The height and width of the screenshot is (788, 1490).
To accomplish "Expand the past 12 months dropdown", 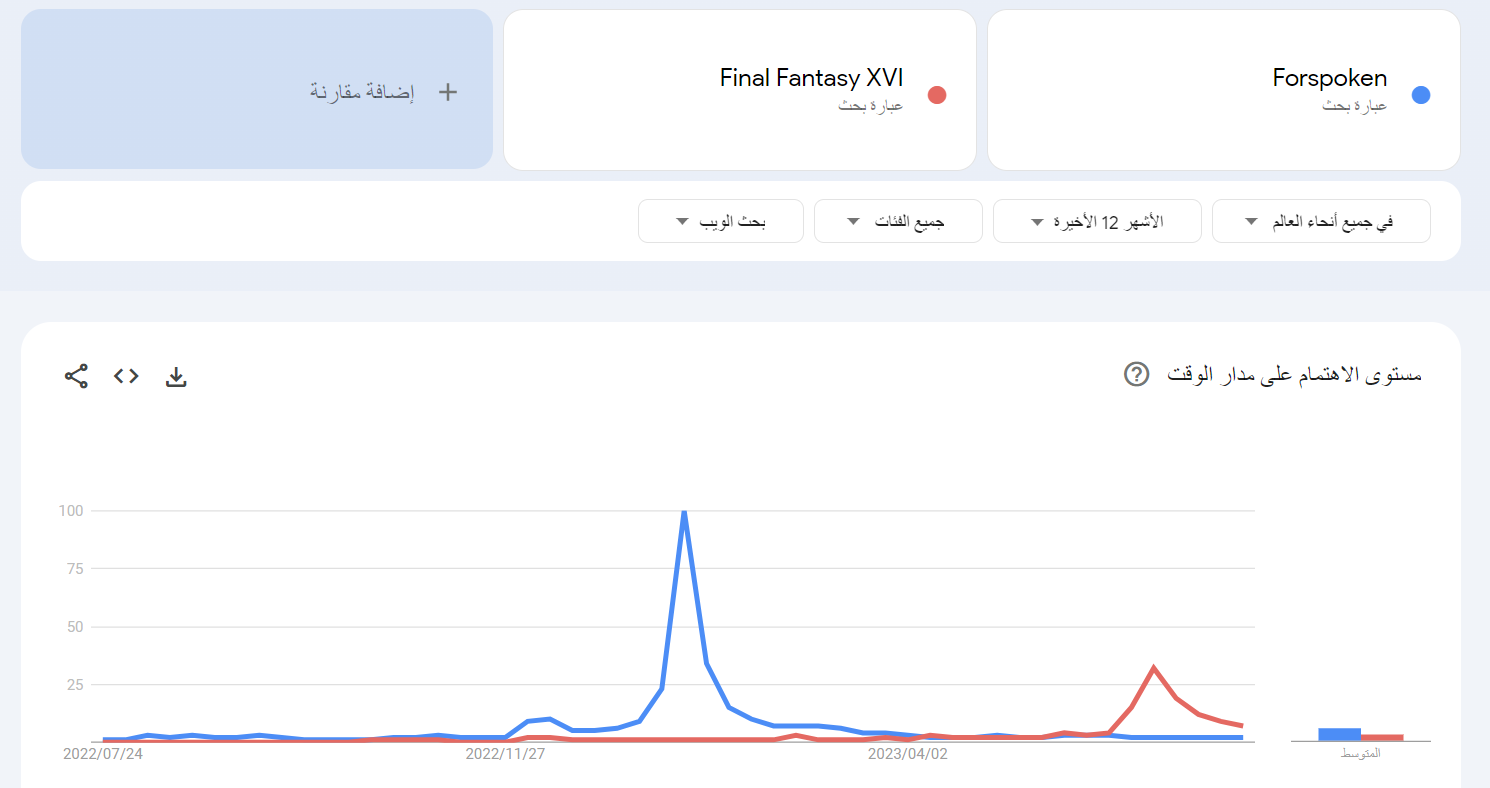I will pos(1098,221).
